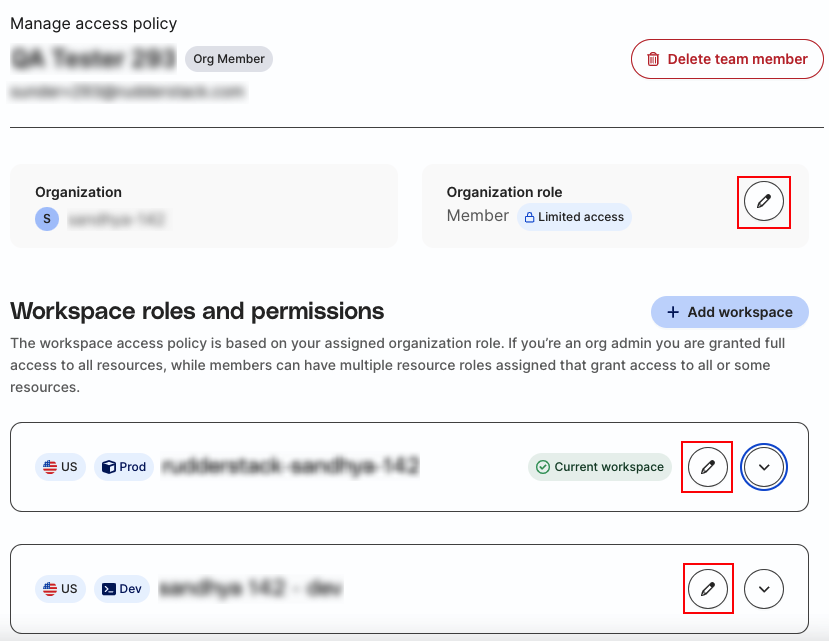Click the Organization label

[x=78, y=192]
